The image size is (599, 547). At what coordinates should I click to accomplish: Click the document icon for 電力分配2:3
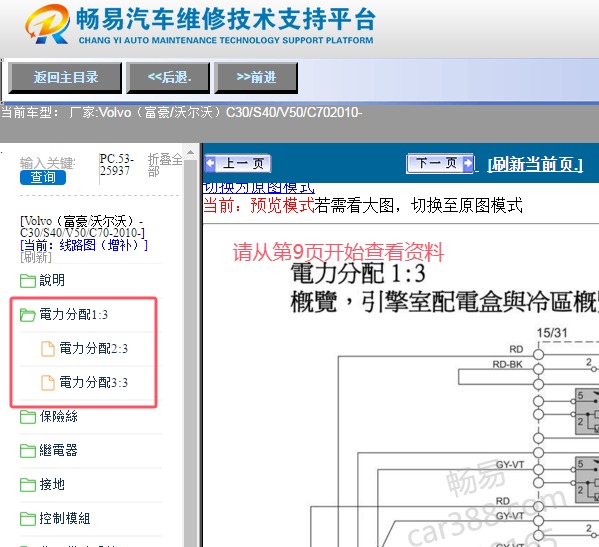[48, 349]
